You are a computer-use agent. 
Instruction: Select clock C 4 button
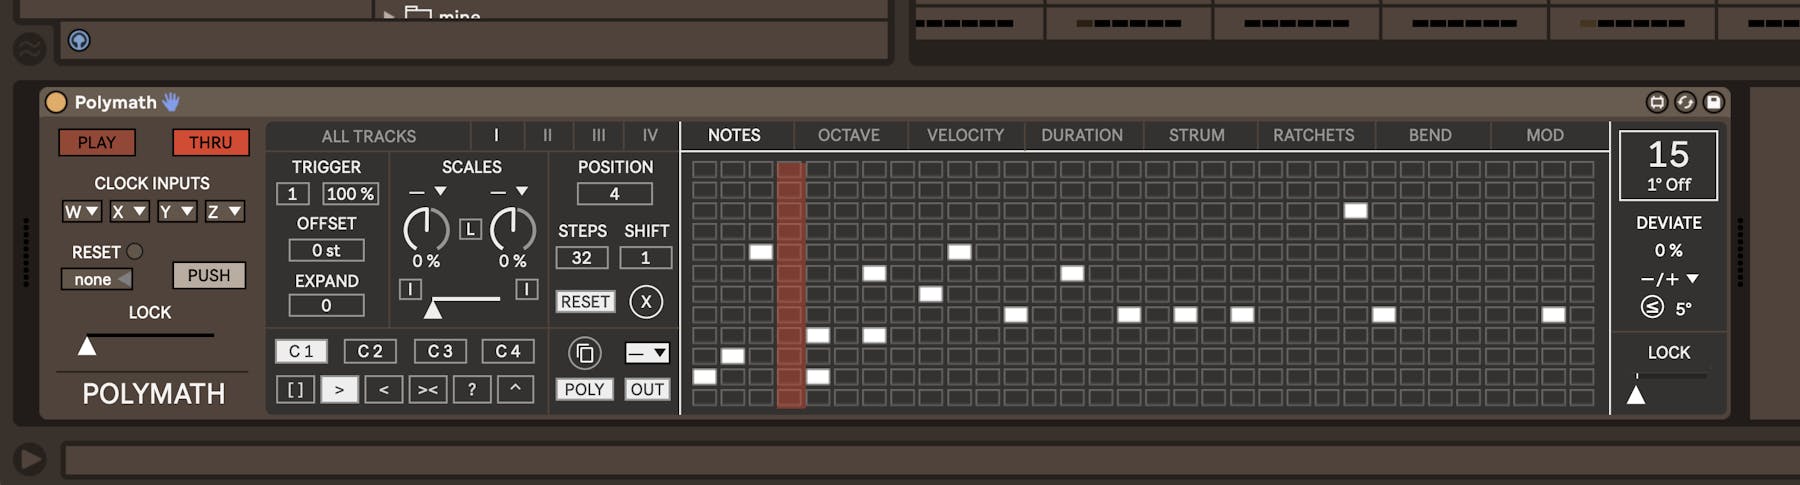coord(508,351)
